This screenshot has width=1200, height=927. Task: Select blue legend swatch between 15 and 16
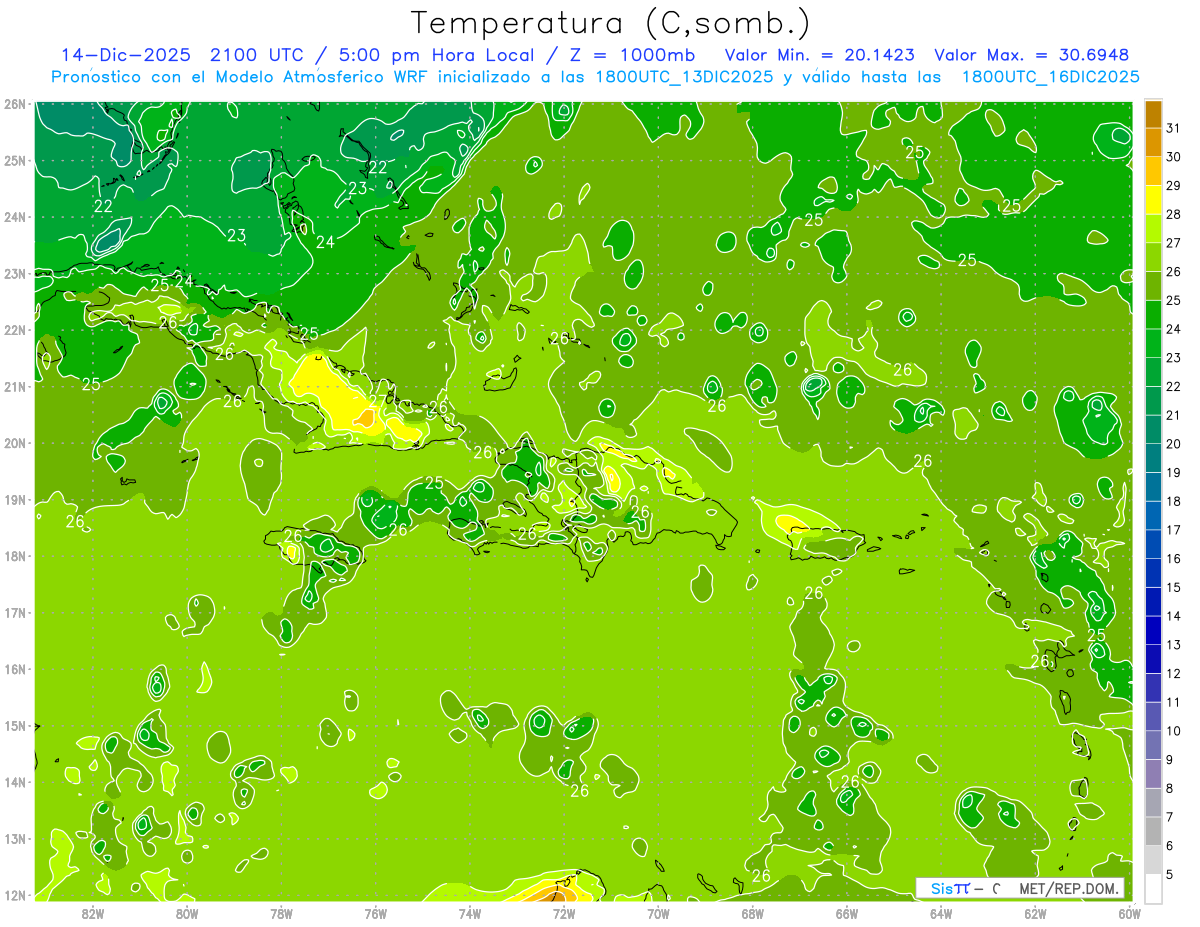point(1153,574)
